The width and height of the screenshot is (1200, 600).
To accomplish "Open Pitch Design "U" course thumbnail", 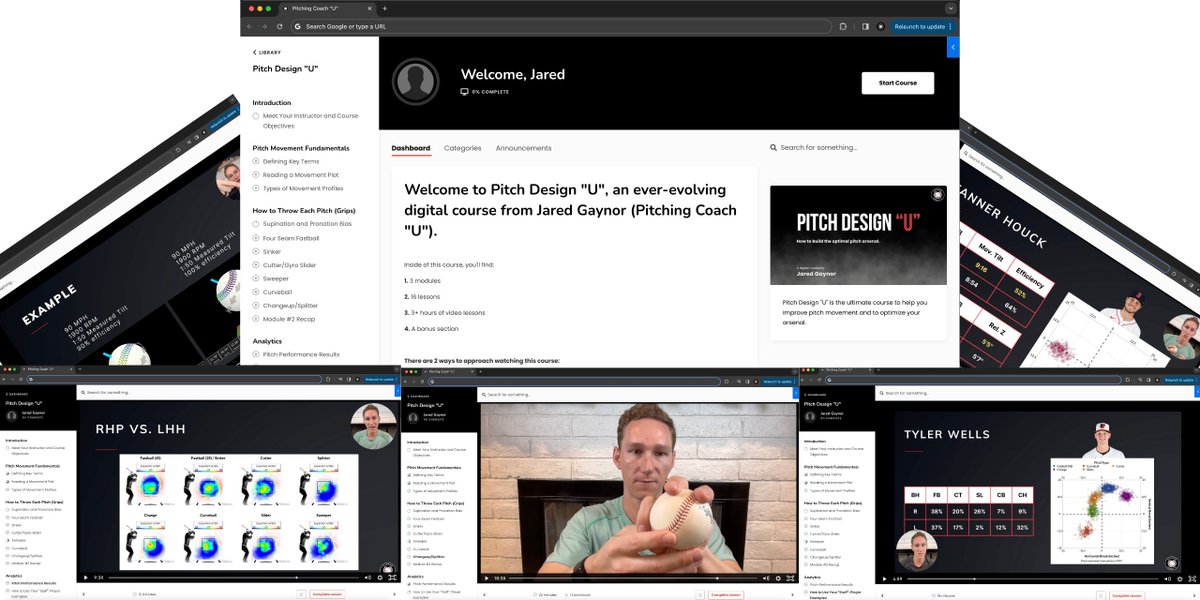I will click(x=858, y=235).
